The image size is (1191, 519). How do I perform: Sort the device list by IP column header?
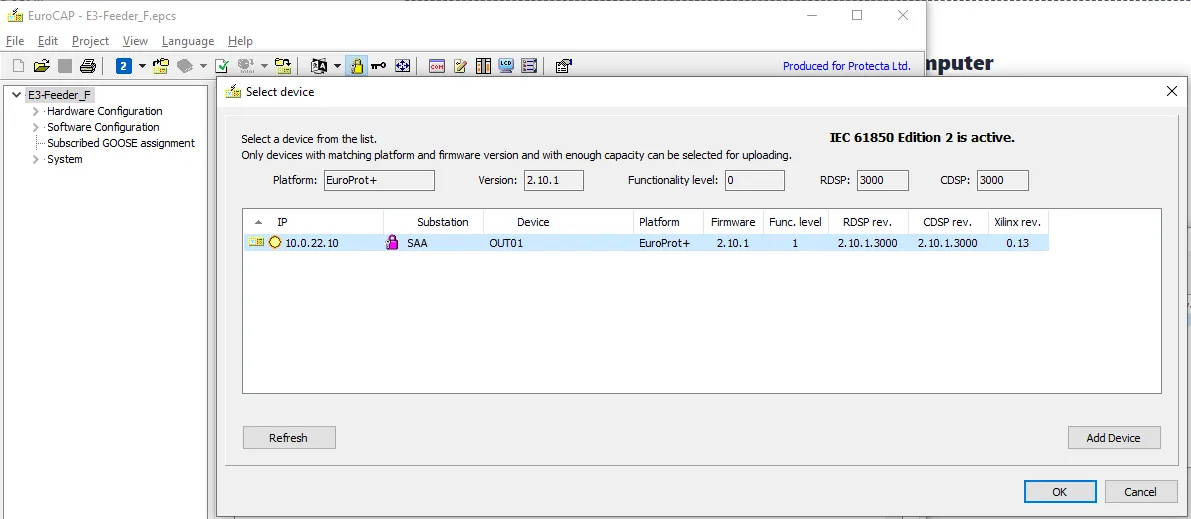(x=313, y=222)
